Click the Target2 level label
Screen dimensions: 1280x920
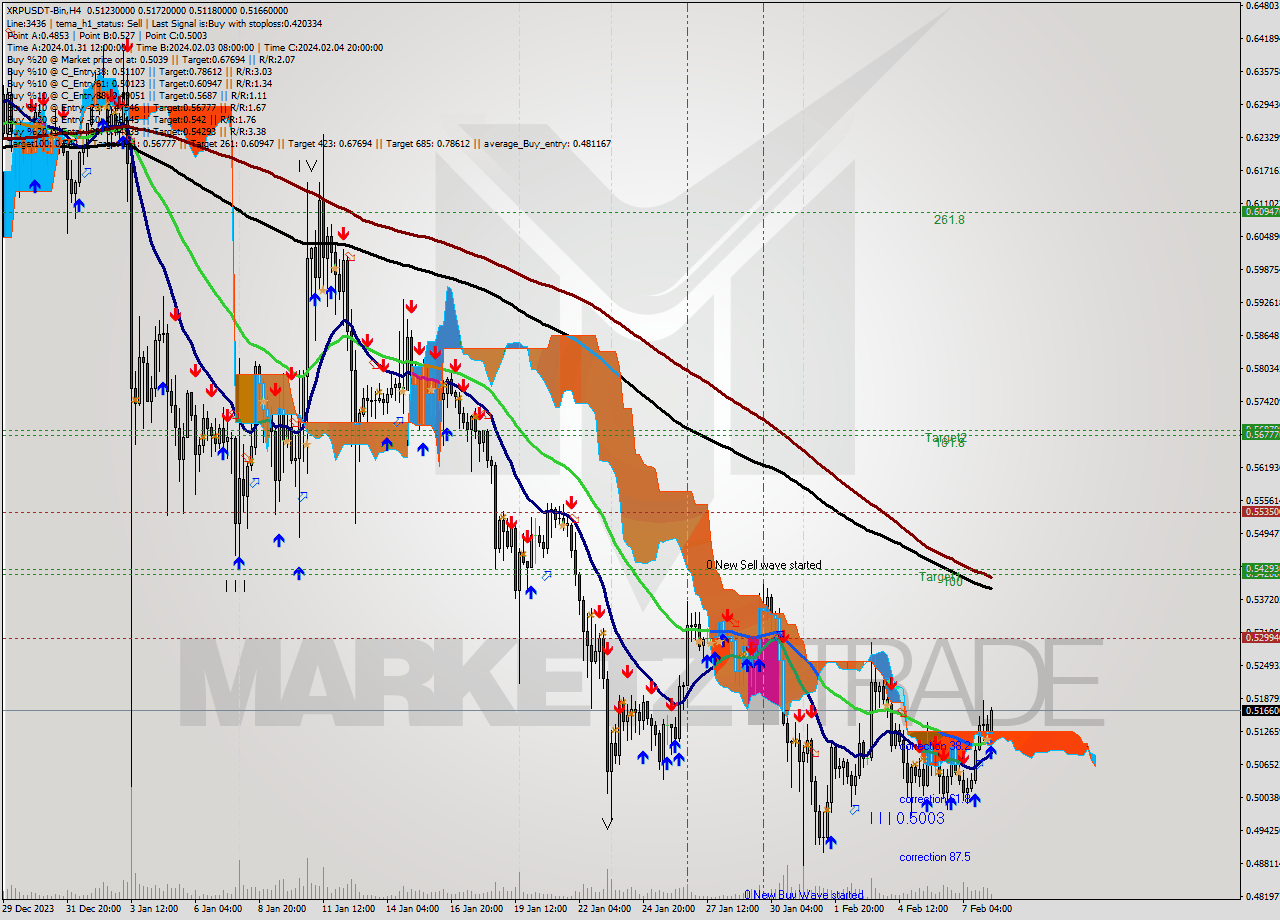point(945,437)
